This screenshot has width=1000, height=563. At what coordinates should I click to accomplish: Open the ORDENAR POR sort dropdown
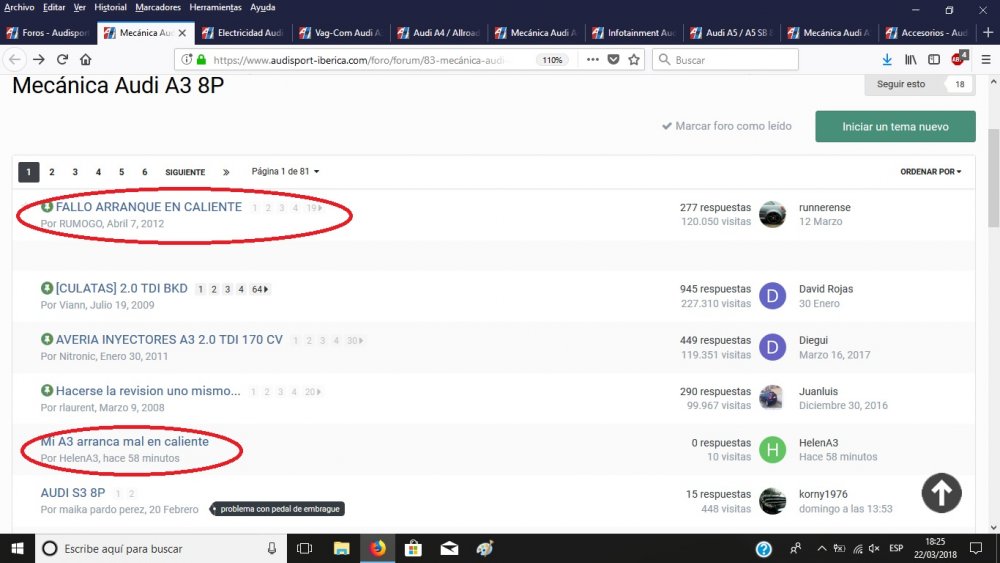(x=930, y=172)
